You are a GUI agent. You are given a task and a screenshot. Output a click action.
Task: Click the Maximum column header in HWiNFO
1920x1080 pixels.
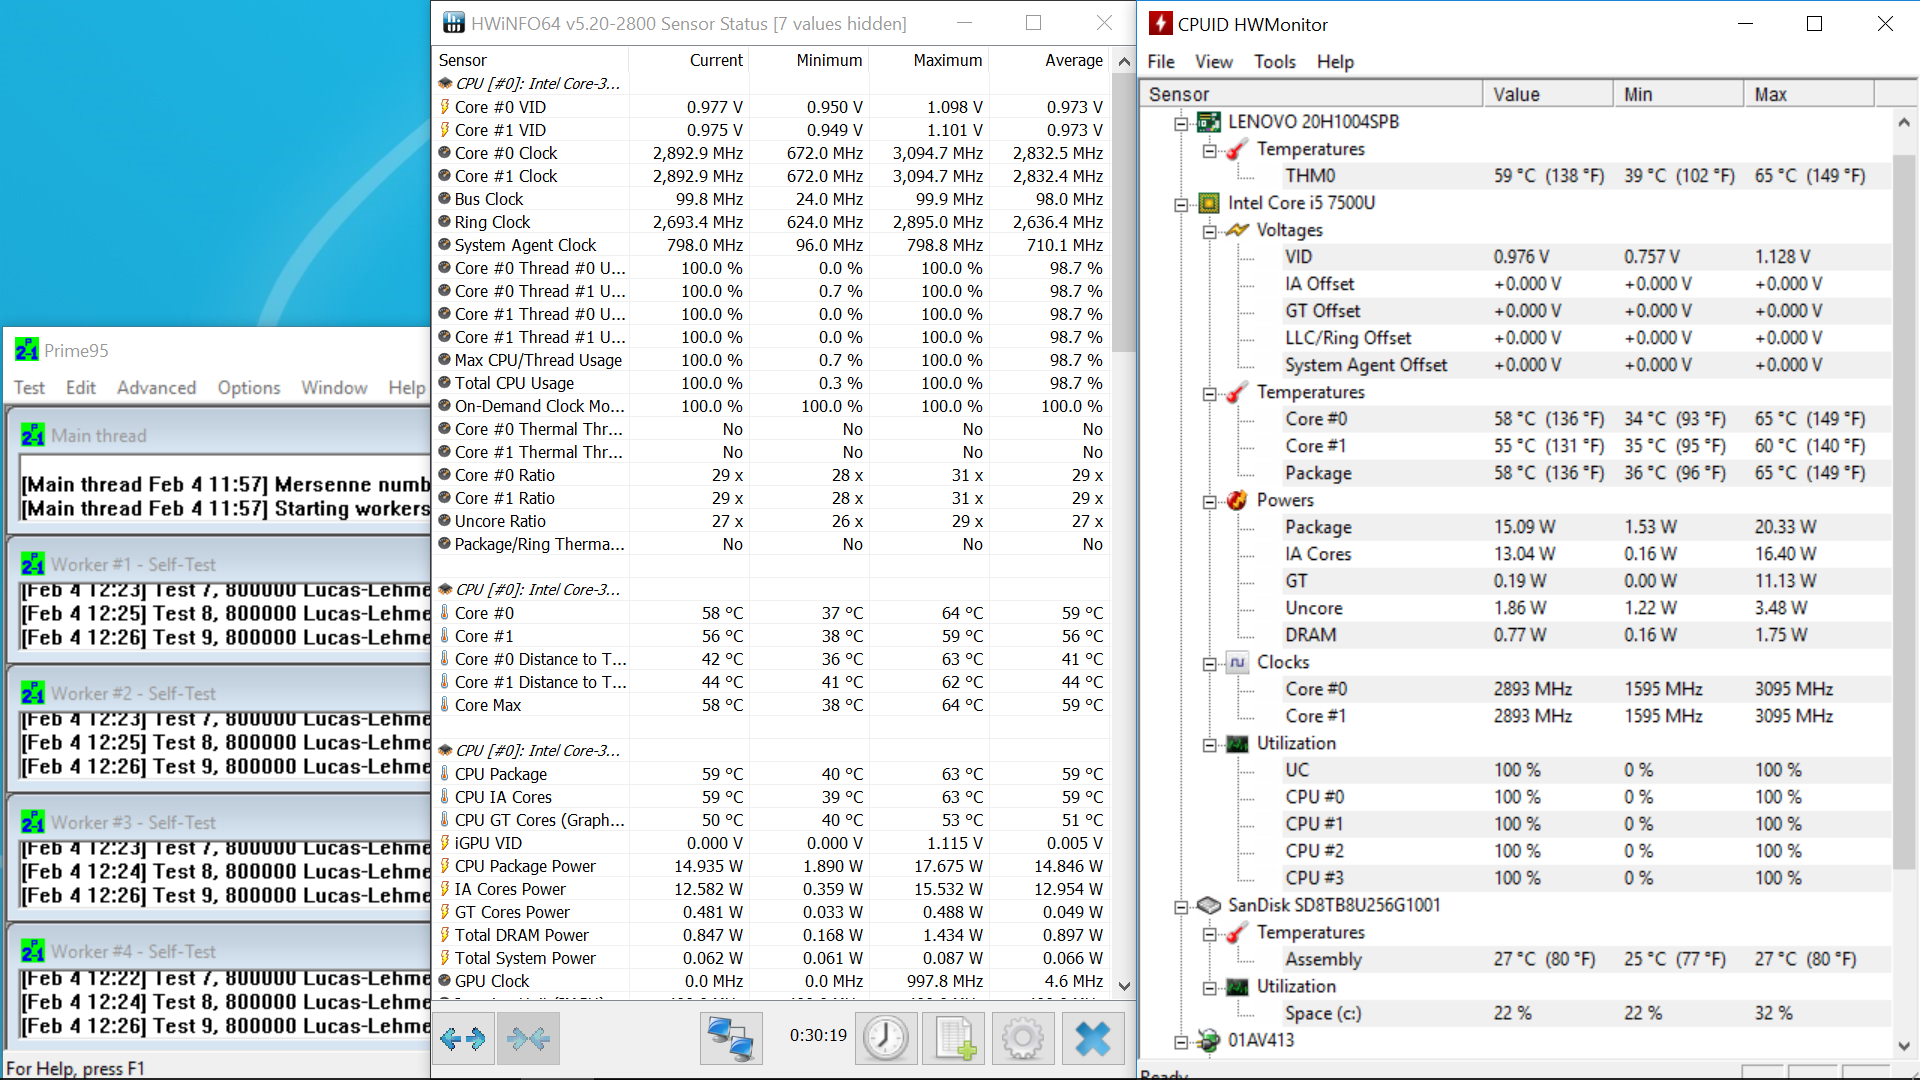[929, 60]
